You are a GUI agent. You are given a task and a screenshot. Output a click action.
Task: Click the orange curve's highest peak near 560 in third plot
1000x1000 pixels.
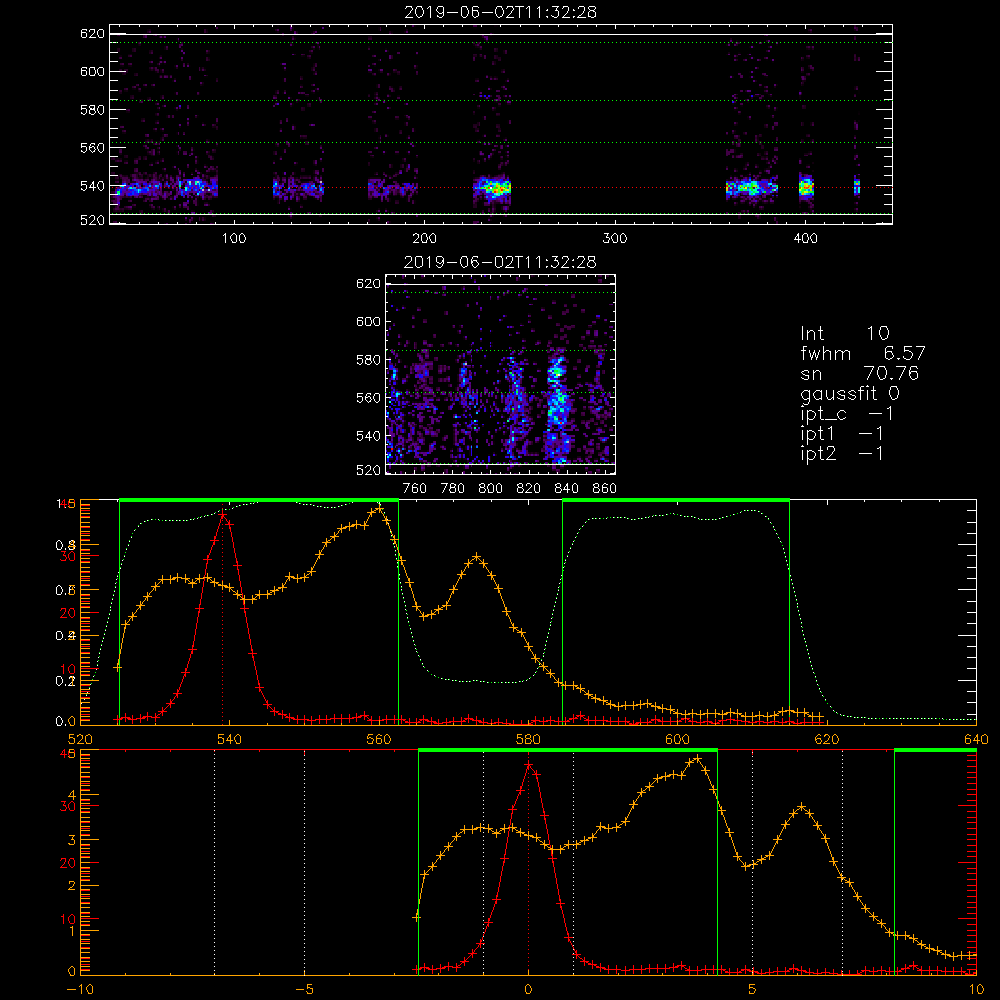click(379, 509)
